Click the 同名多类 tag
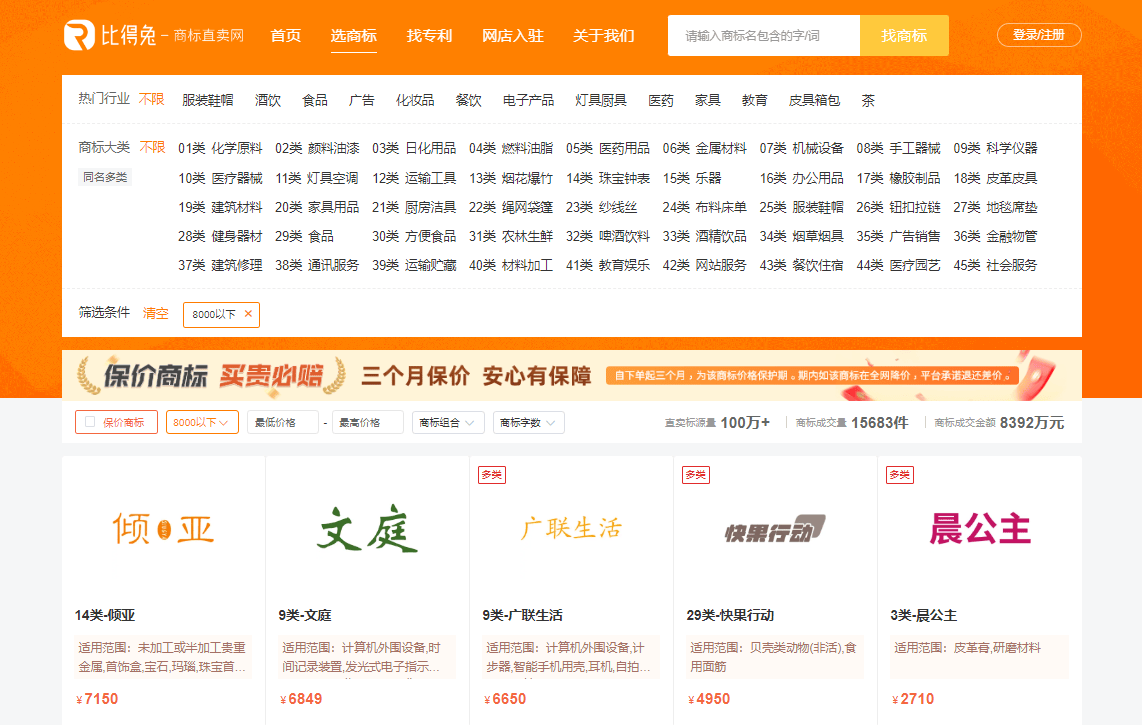 (x=105, y=177)
